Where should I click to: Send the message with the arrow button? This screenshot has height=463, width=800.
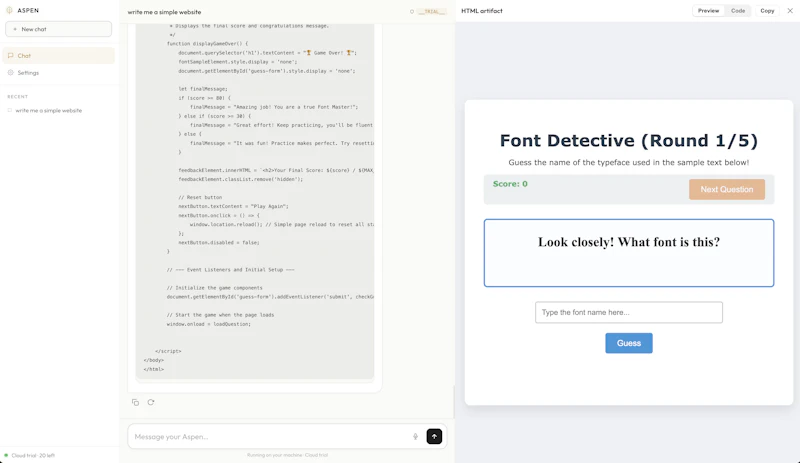434,436
